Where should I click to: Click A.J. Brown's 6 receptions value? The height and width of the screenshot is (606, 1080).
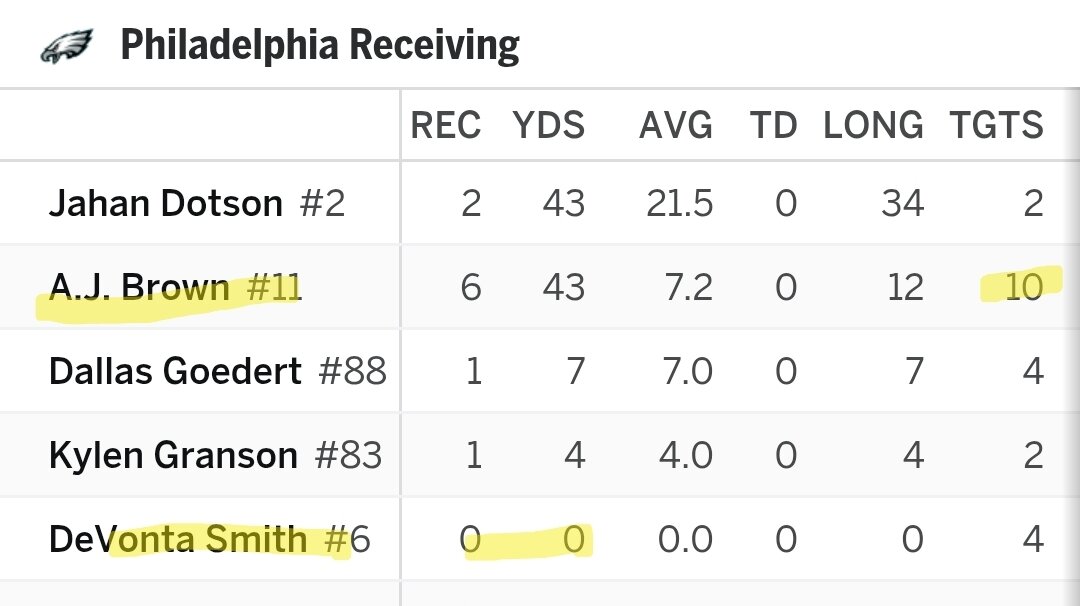click(471, 288)
